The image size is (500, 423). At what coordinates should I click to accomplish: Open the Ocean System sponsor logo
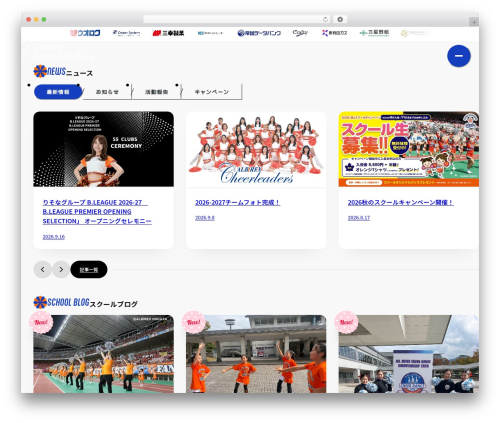coord(126,33)
